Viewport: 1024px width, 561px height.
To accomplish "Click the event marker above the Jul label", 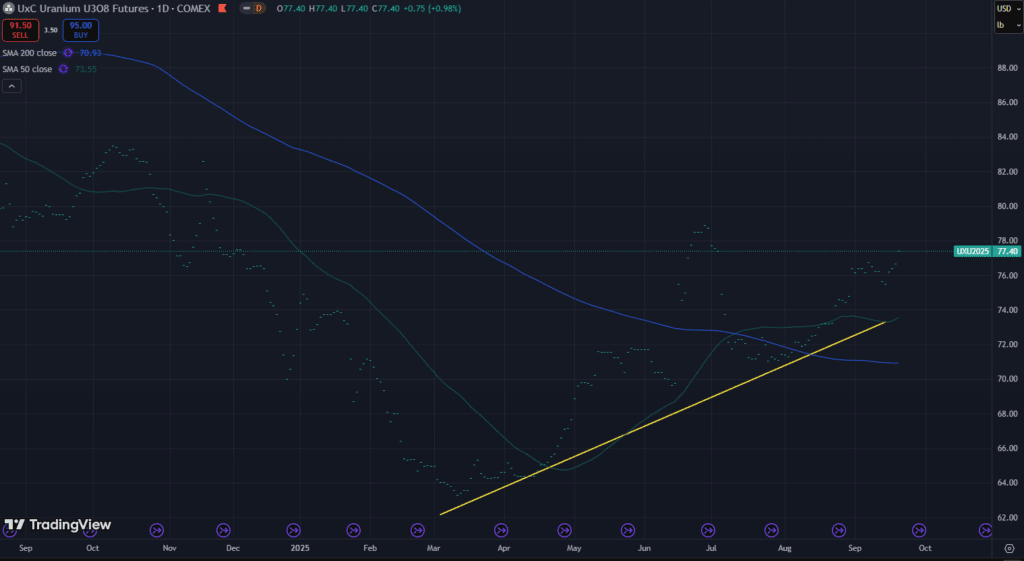I will pyautogui.click(x=708, y=530).
